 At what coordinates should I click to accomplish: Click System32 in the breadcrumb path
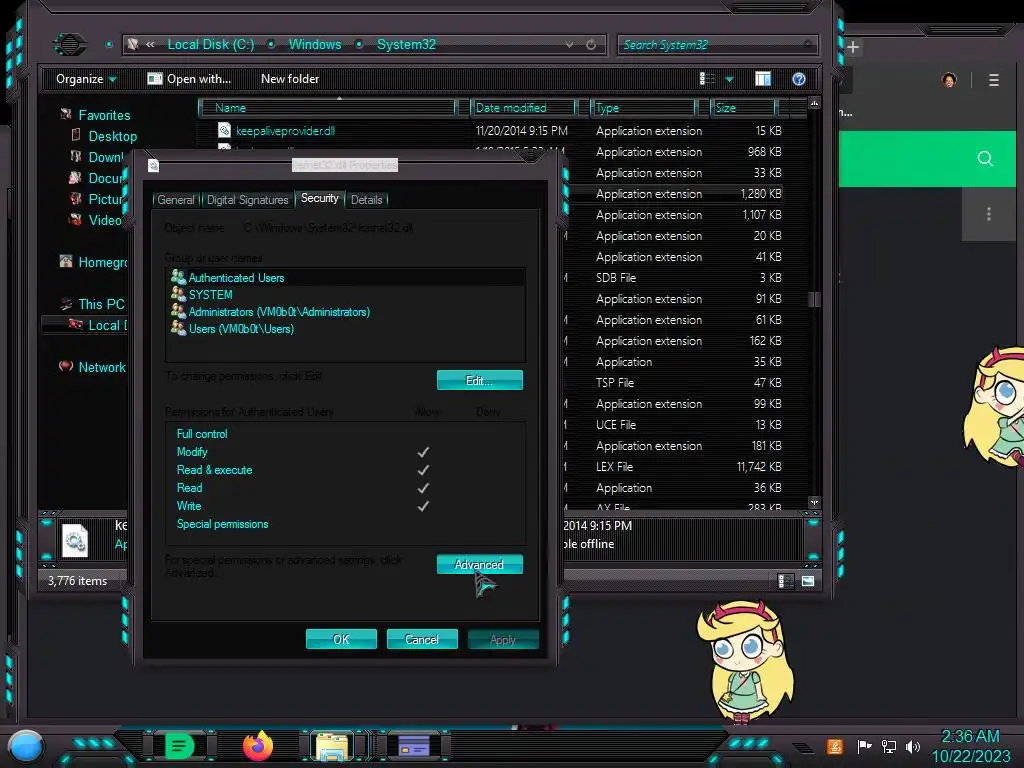click(x=406, y=44)
